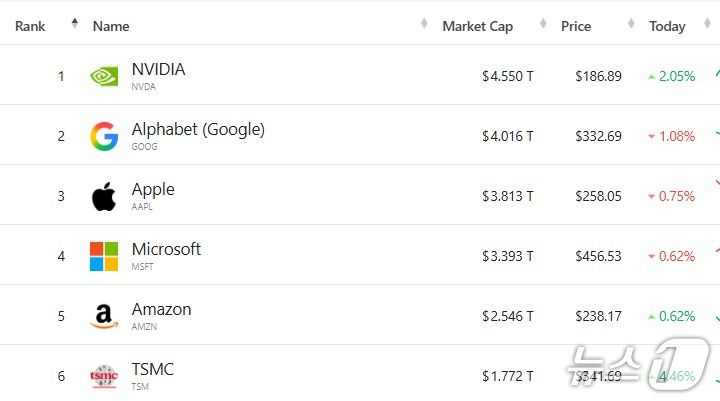Open the Alphabet (Google) company link
Viewport: 720px width, 401px height.
pyautogui.click(x=198, y=130)
